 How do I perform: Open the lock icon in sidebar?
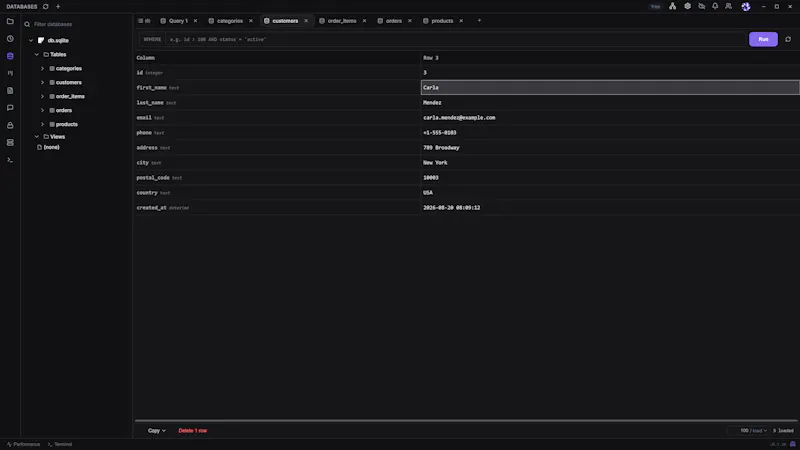10,126
